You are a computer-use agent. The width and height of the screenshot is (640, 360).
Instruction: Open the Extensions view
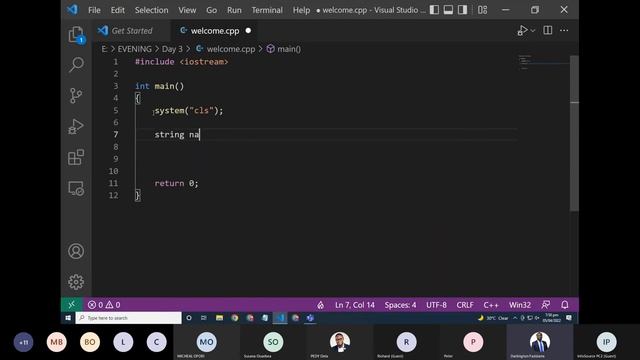pyautogui.click(x=76, y=157)
